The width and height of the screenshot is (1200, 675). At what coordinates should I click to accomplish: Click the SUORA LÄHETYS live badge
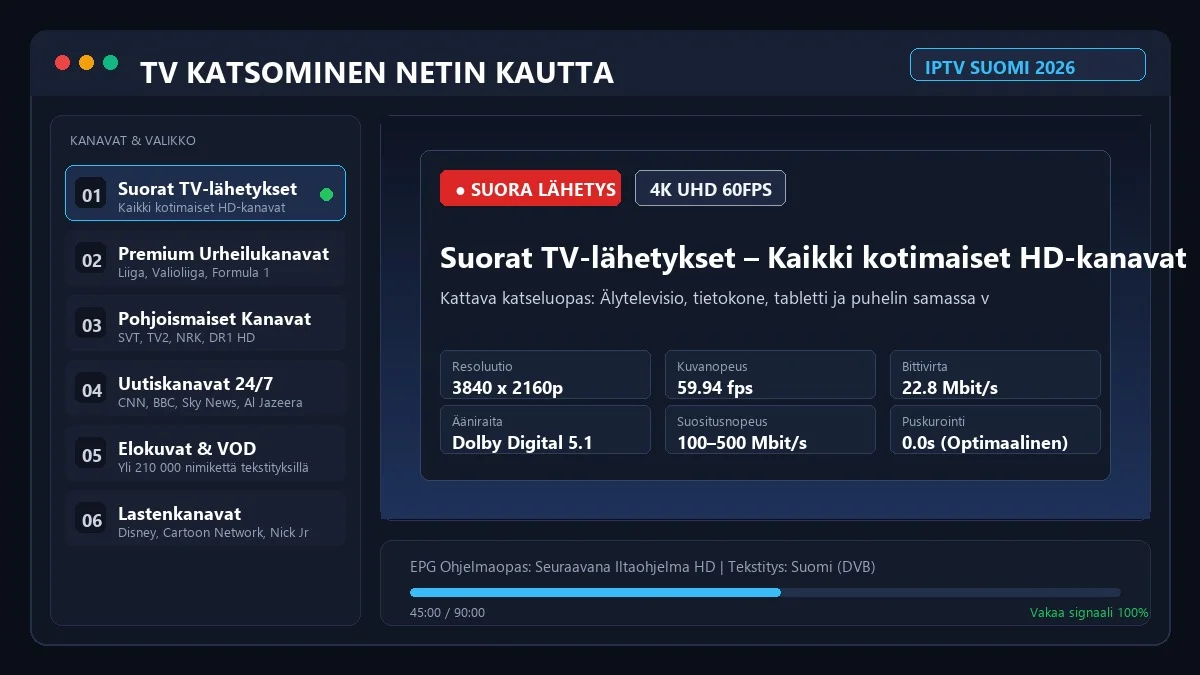pos(530,188)
